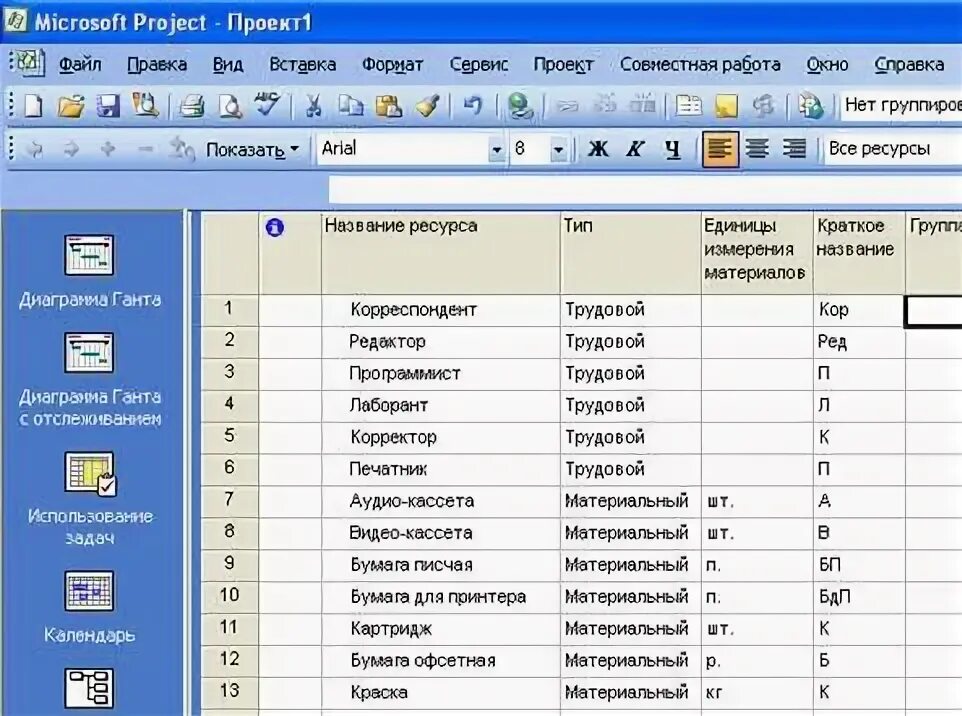Click the New document icon

point(33,106)
